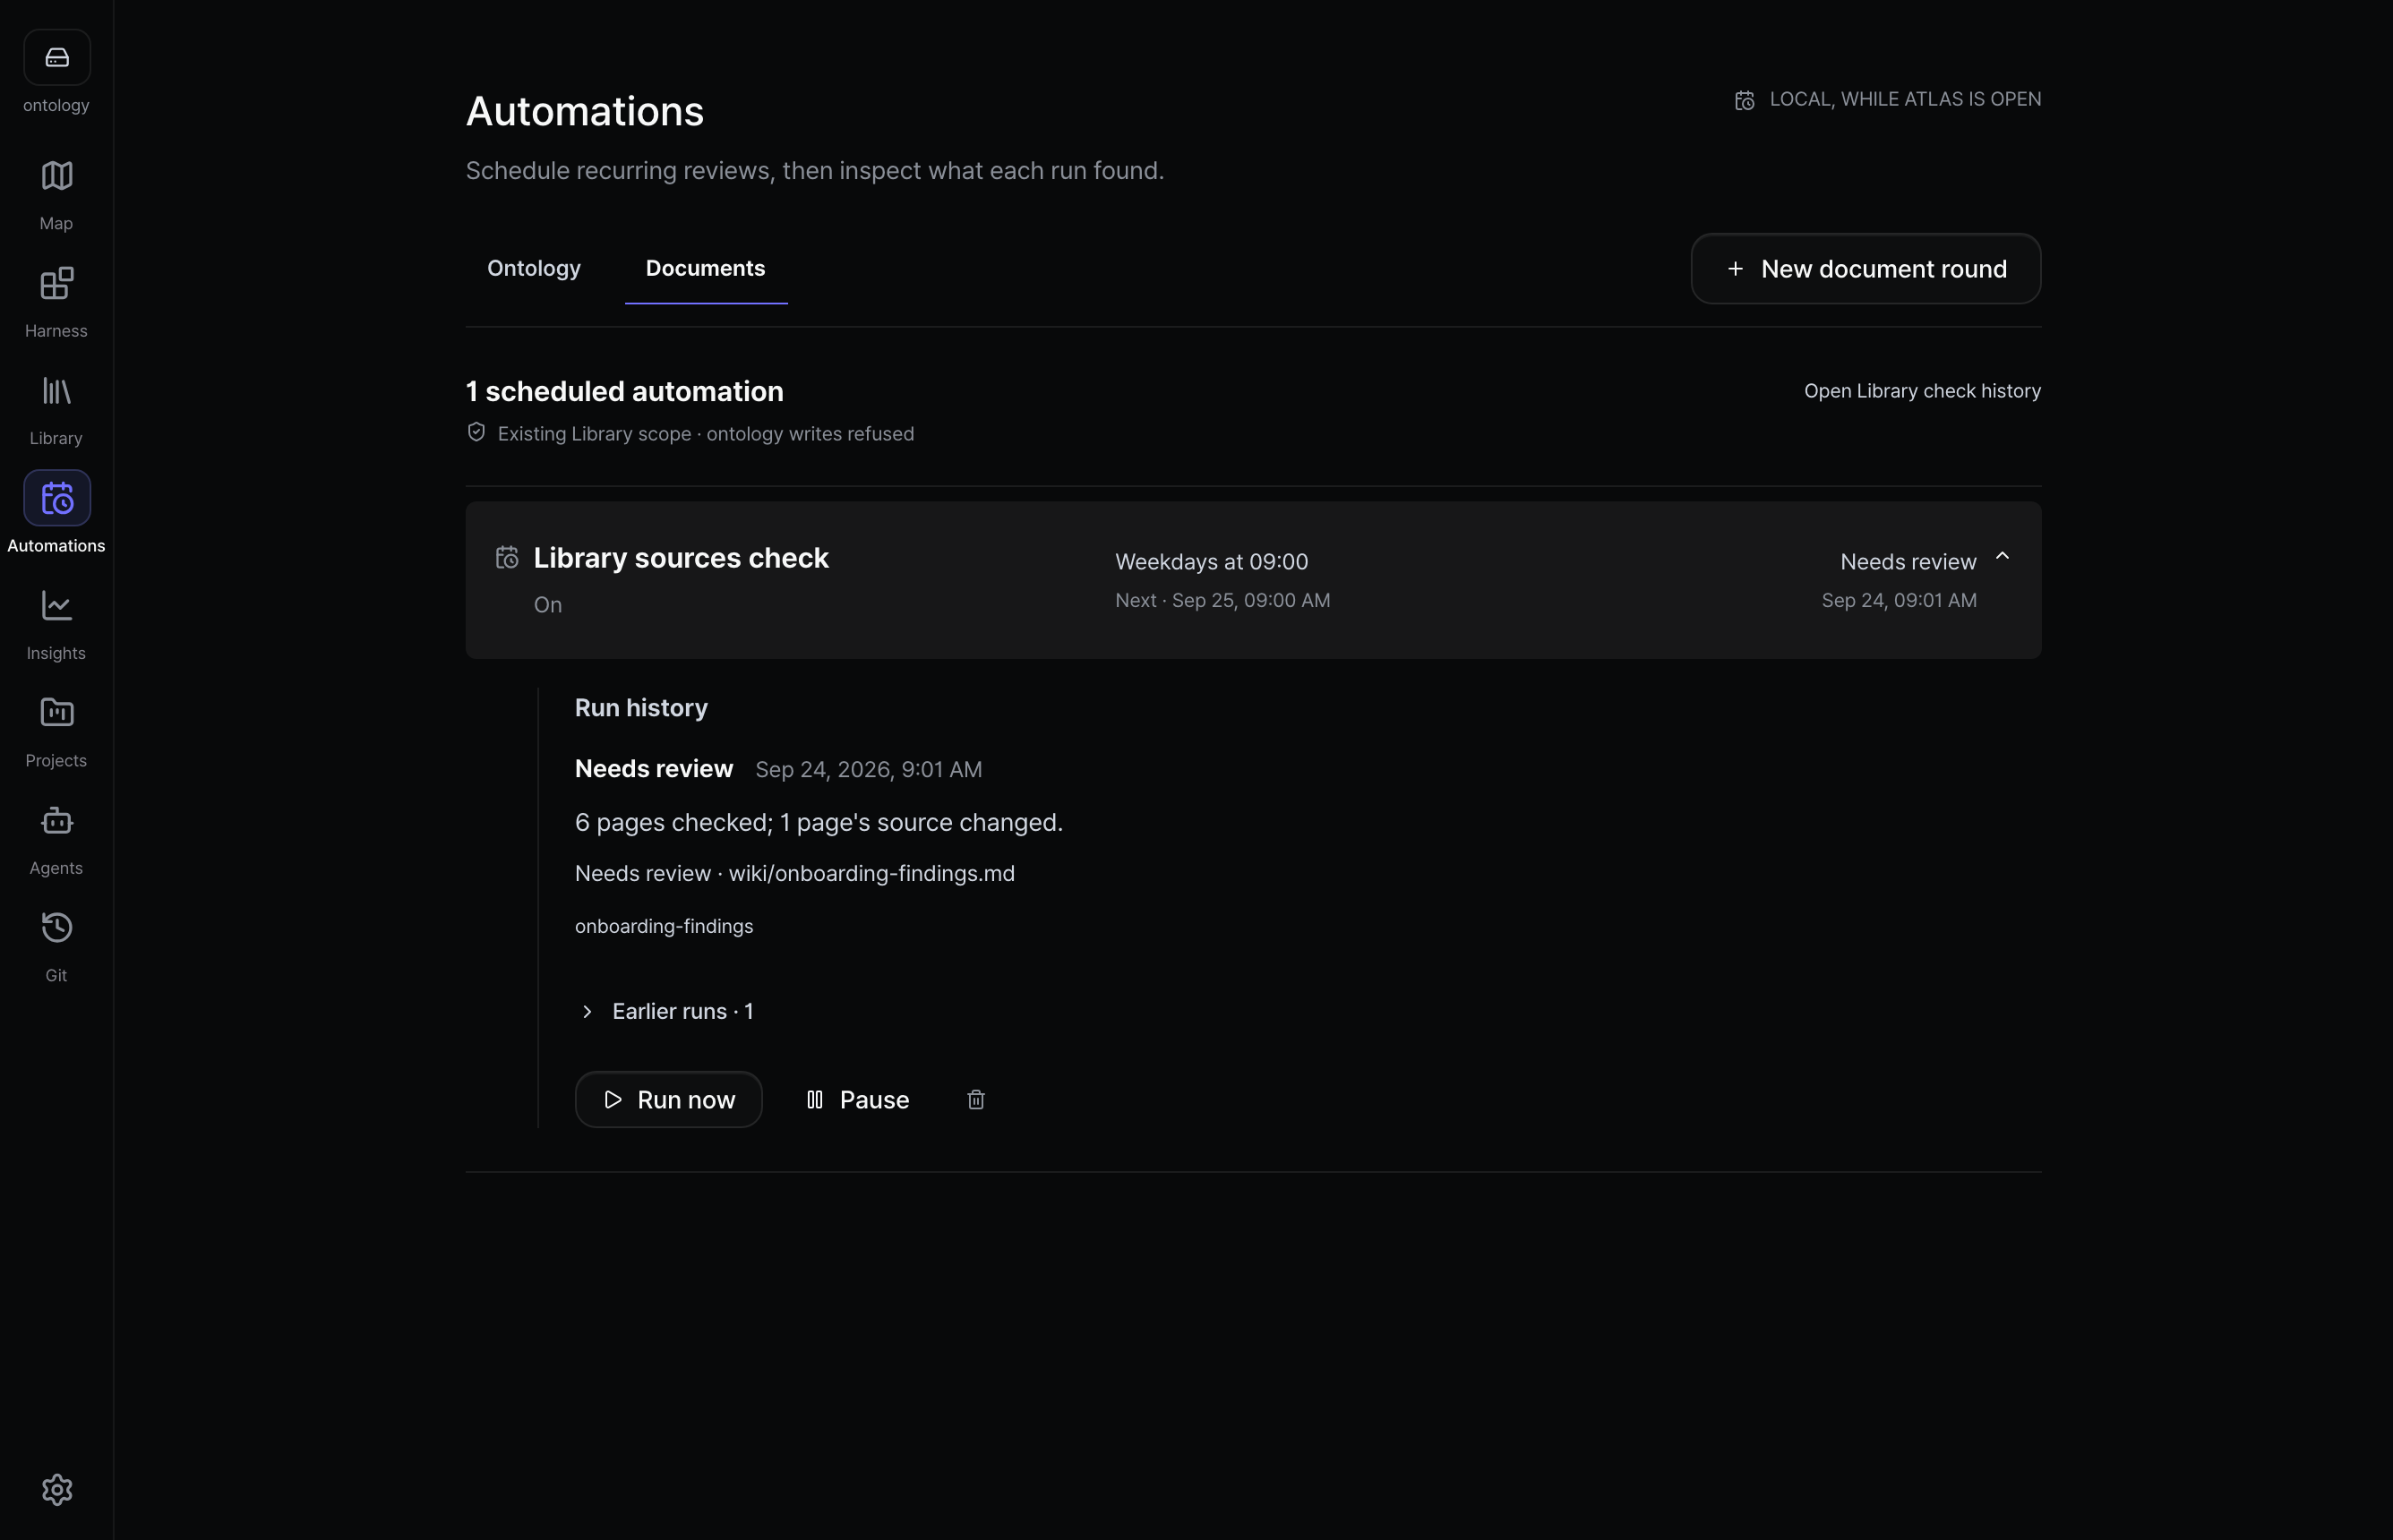Open Library check history link

click(1922, 391)
